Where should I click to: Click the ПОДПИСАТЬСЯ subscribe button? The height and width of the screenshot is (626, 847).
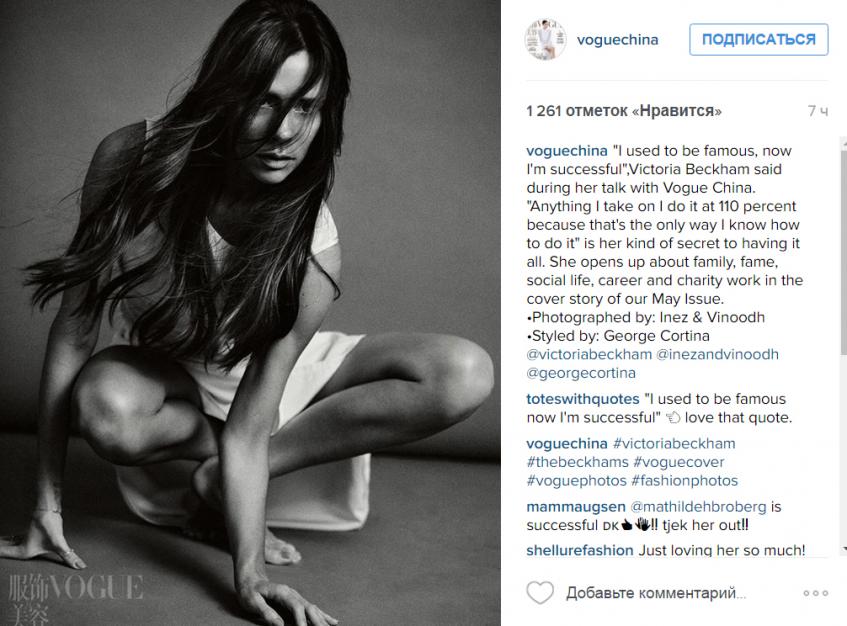758,39
